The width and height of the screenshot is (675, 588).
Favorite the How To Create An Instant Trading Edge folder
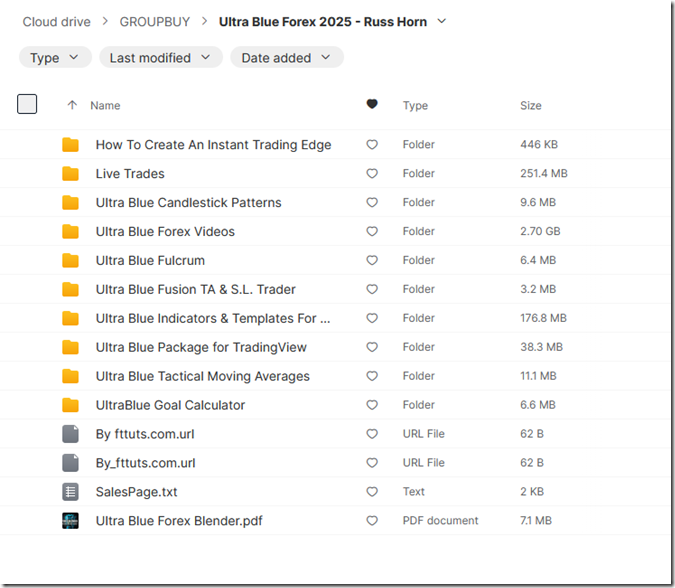click(372, 145)
